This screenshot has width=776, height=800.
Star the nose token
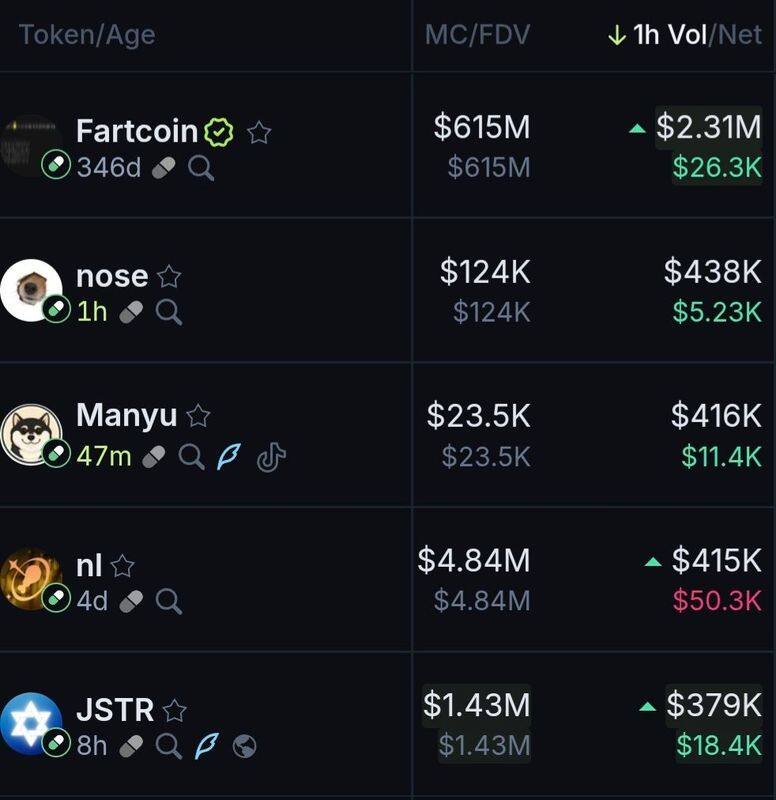[169, 277]
